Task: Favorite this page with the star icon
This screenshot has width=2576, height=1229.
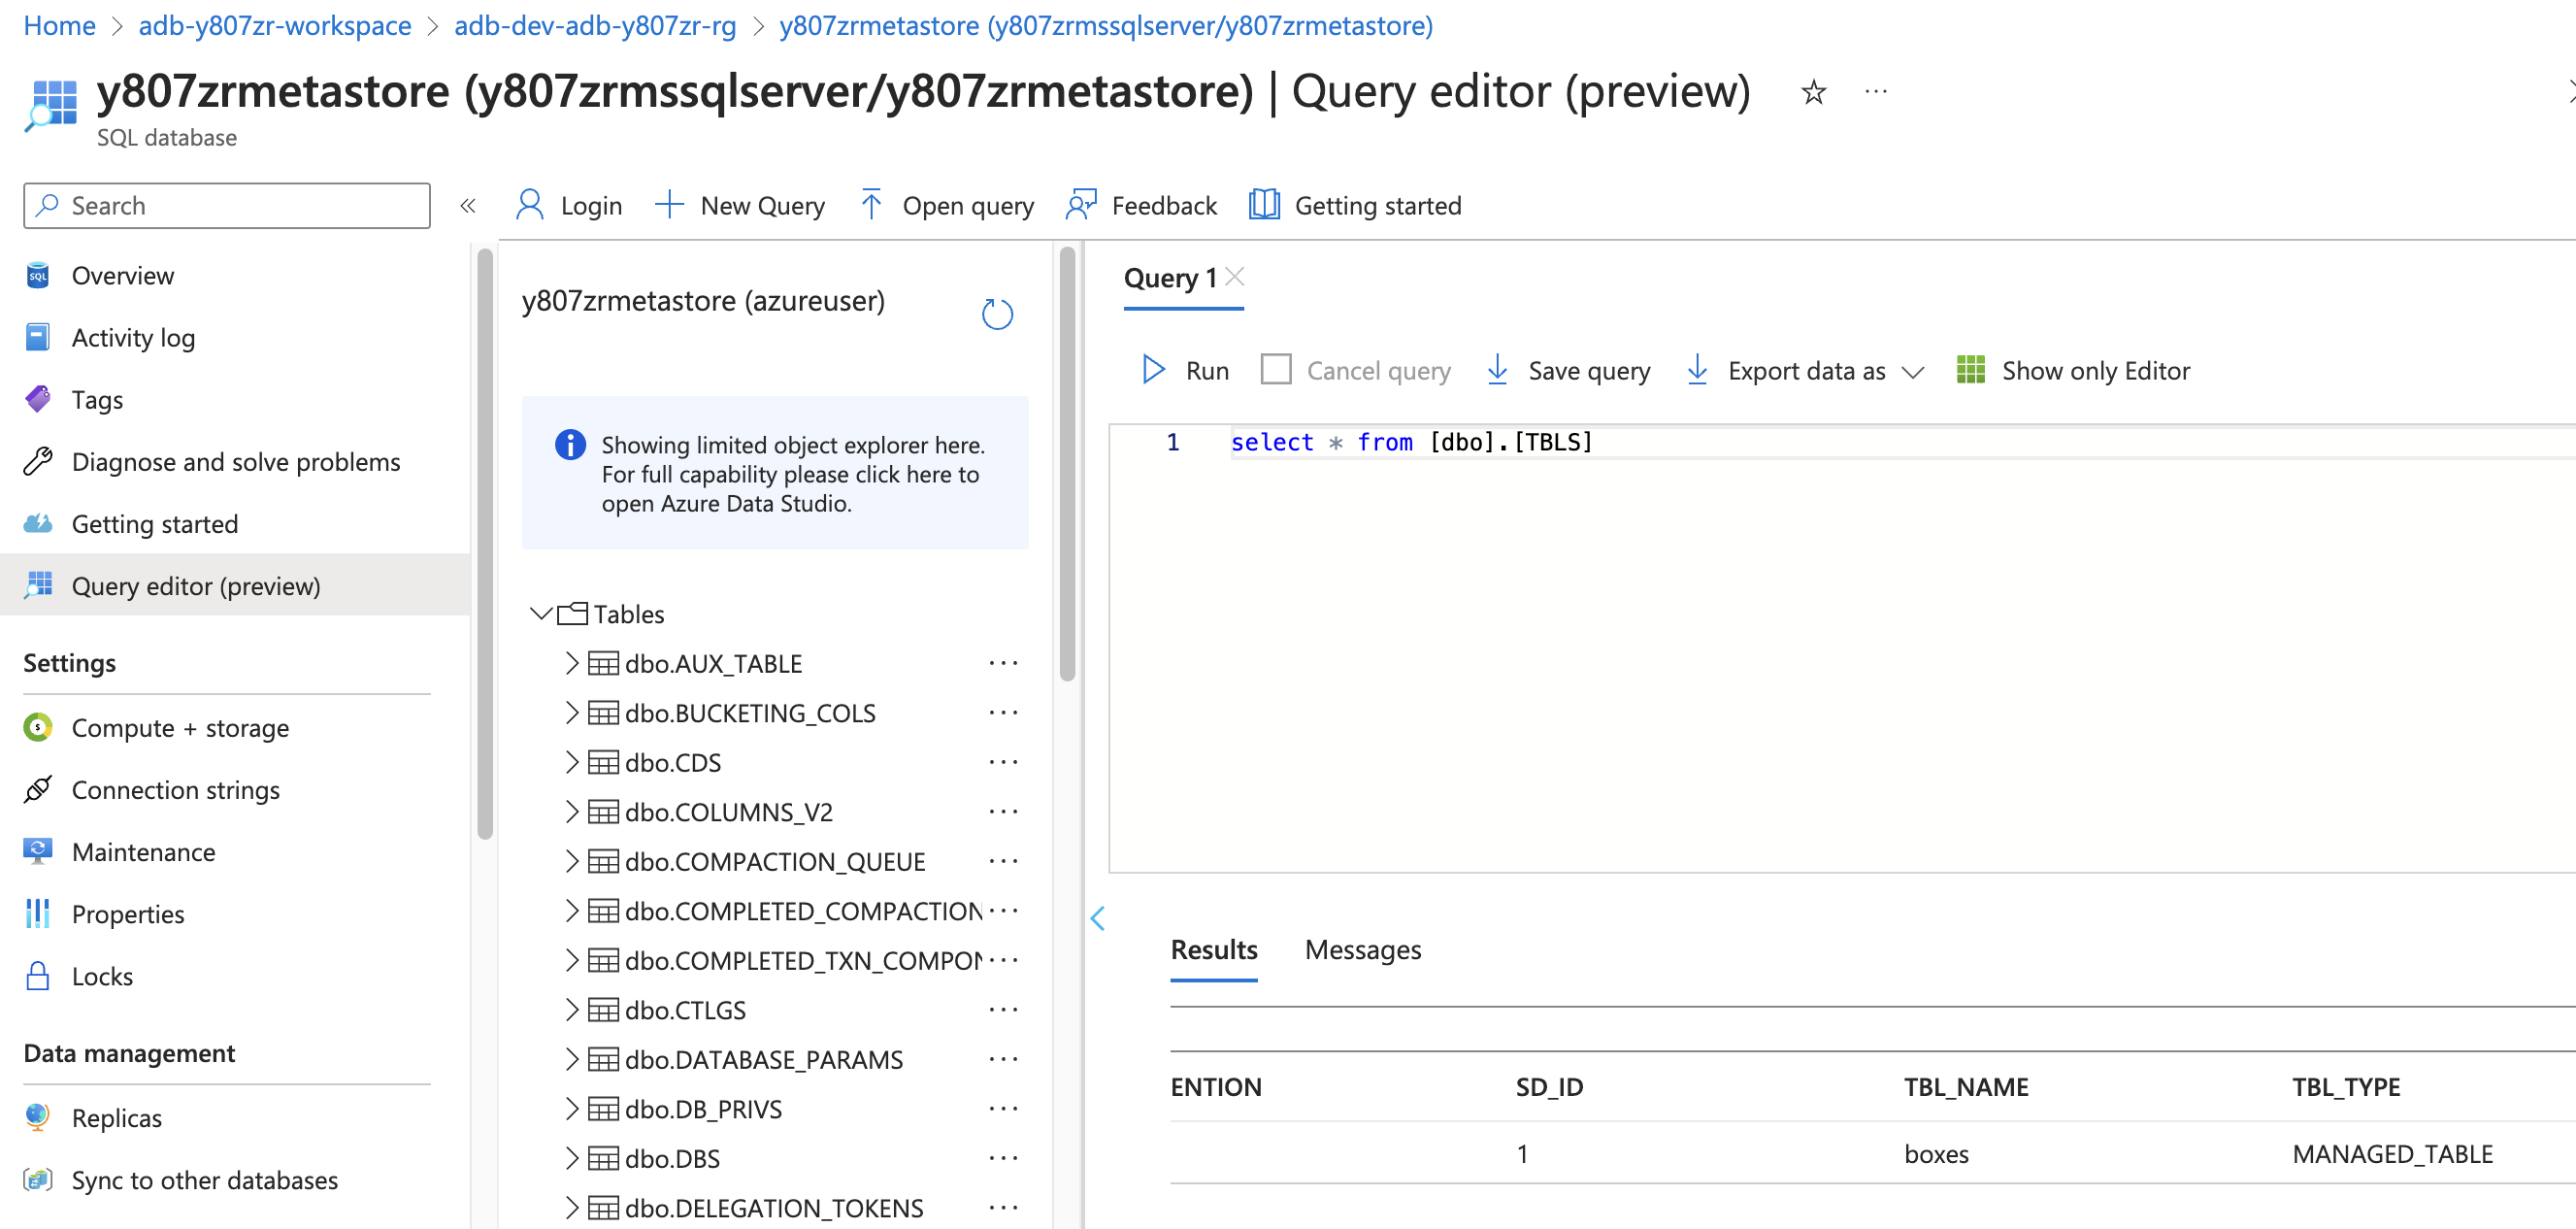Action: (x=1813, y=92)
